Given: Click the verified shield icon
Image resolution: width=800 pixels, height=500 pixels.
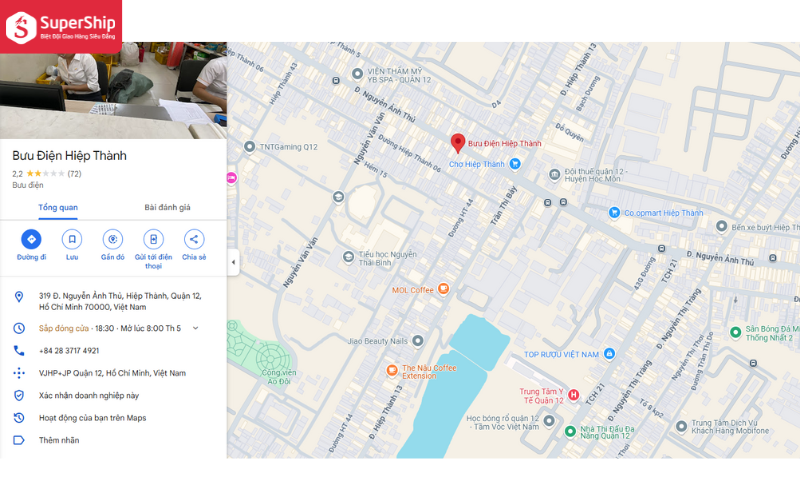Looking at the screenshot, I should pyautogui.click(x=19, y=395).
